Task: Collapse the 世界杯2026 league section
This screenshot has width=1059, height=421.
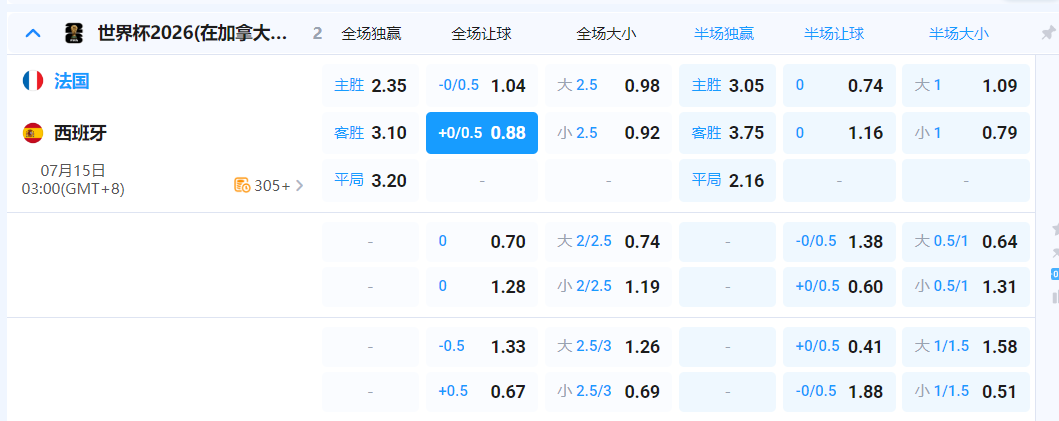Action: (x=33, y=33)
